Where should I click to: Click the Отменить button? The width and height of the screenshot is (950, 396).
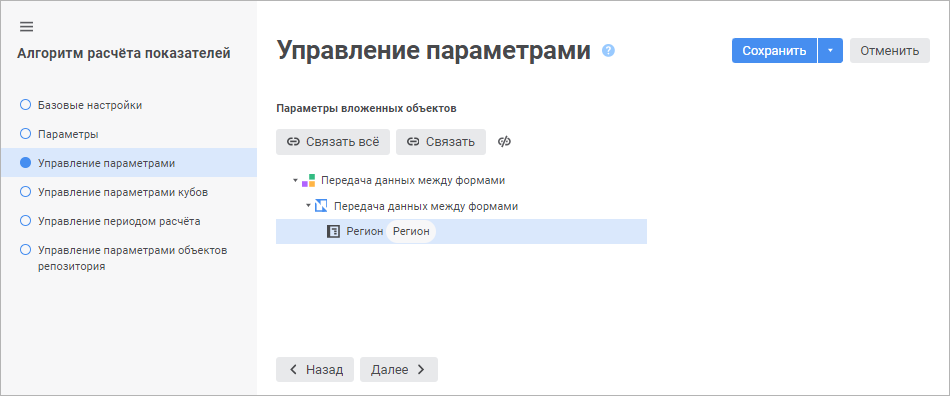(889, 51)
